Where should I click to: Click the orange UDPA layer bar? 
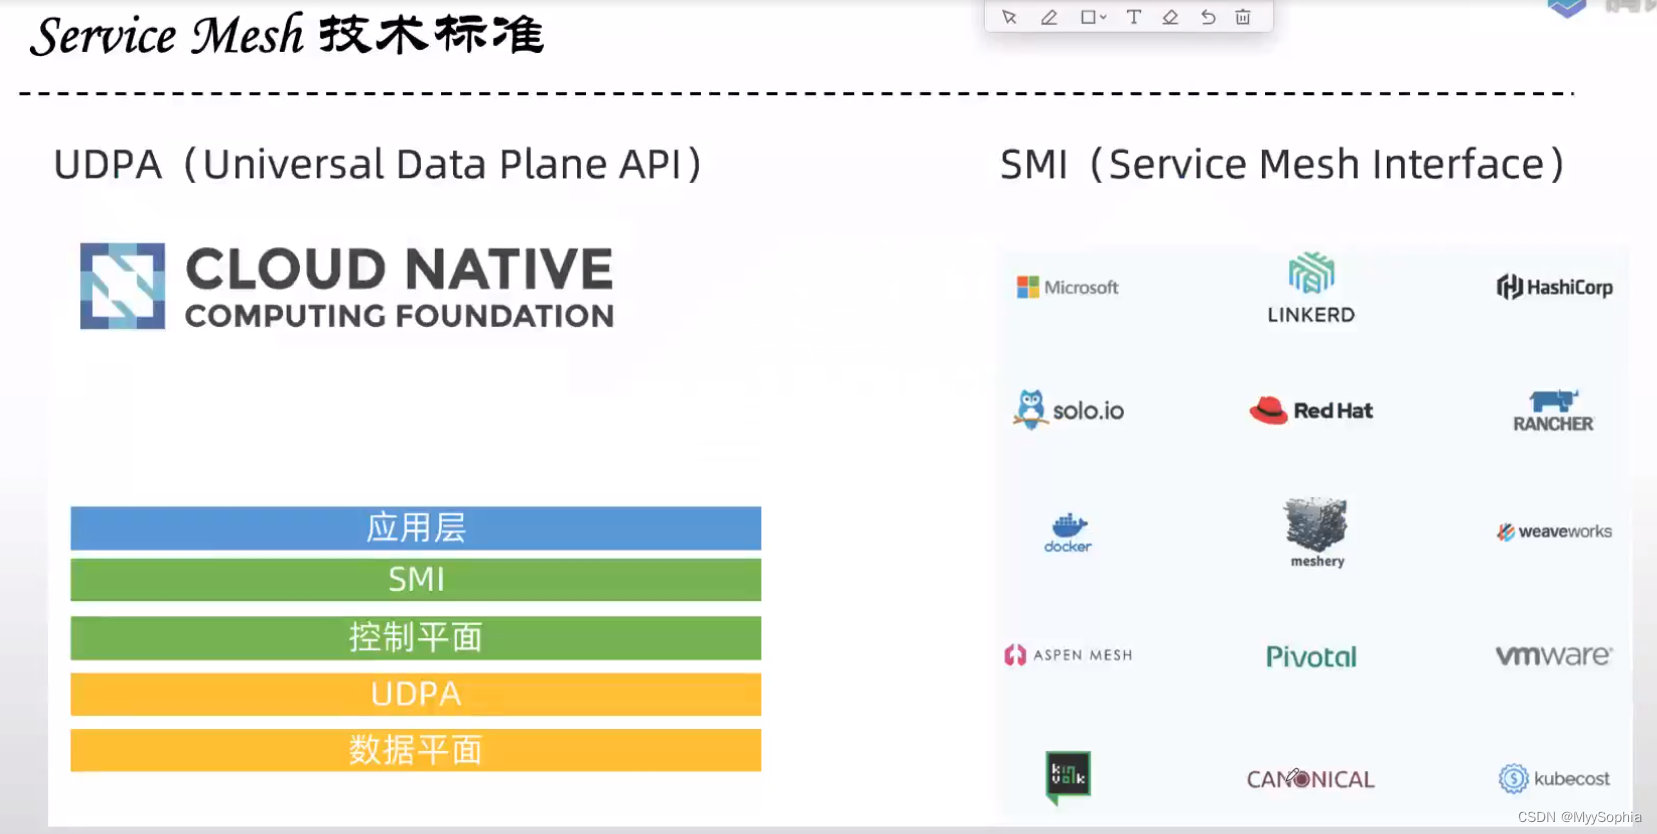pos(416,694)
